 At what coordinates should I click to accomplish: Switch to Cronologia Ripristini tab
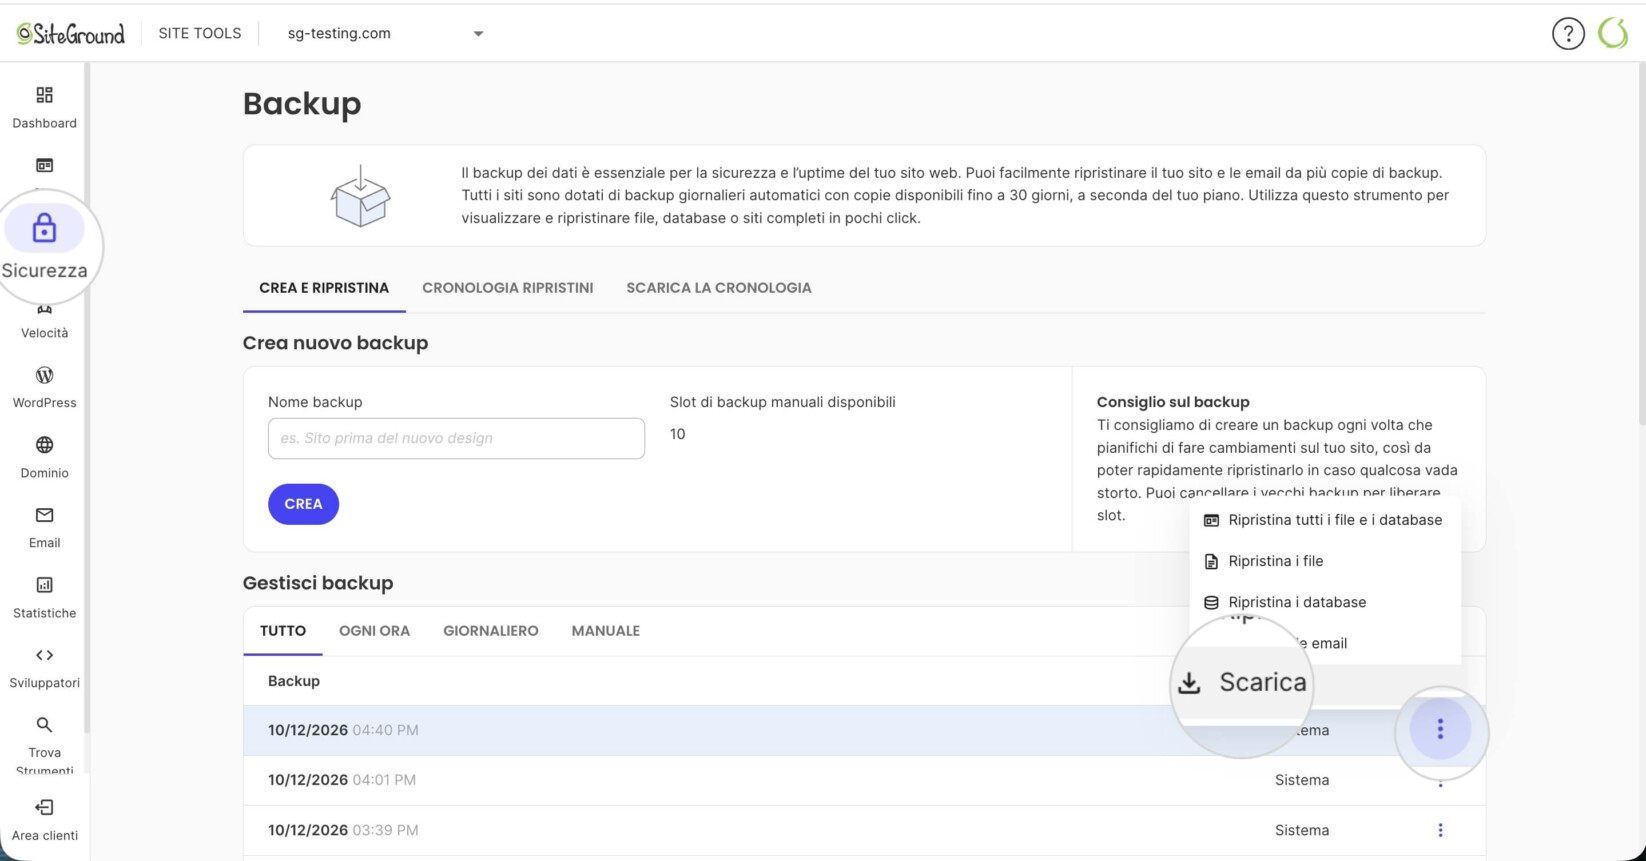tap(507, 288)
